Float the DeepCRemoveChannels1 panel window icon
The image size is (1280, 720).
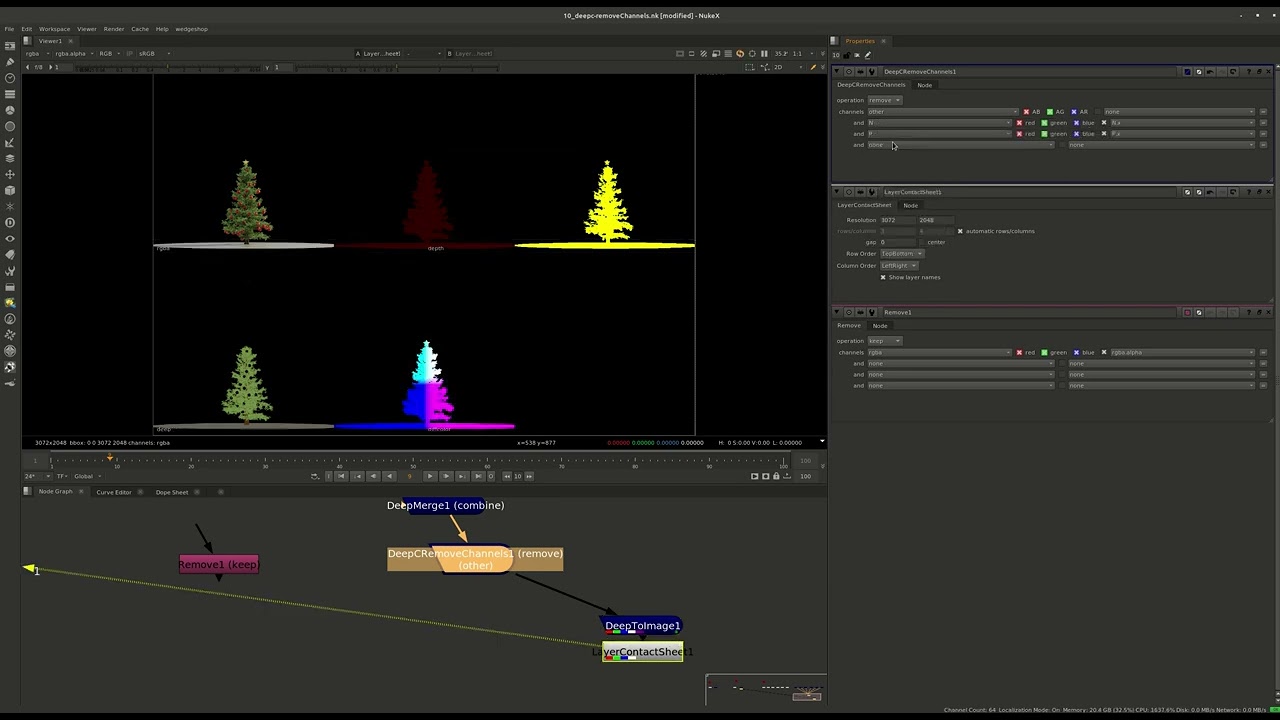tap(1259, 72)
